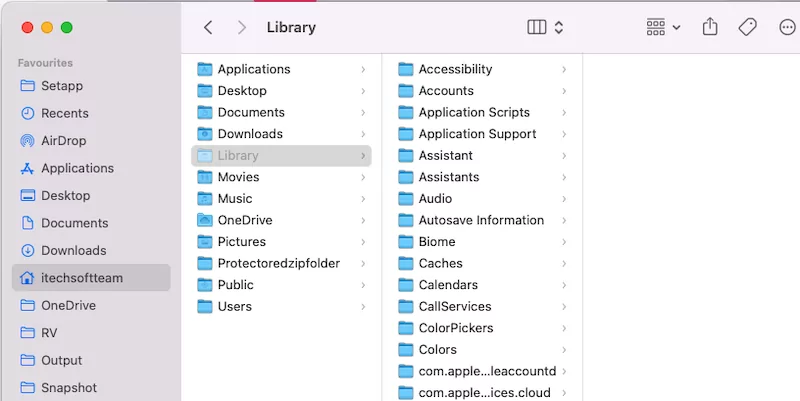Select itechsoftteam home in sidebar
This screenshot has height=401, width=800.
91,278
